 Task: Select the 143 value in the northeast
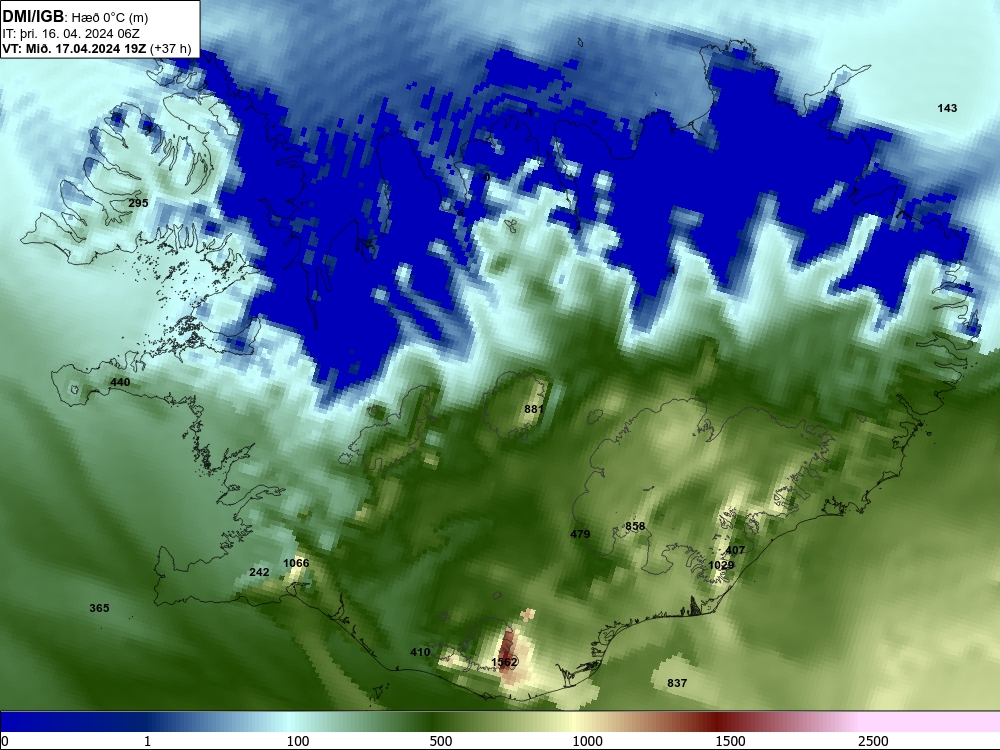click(947, 108)
